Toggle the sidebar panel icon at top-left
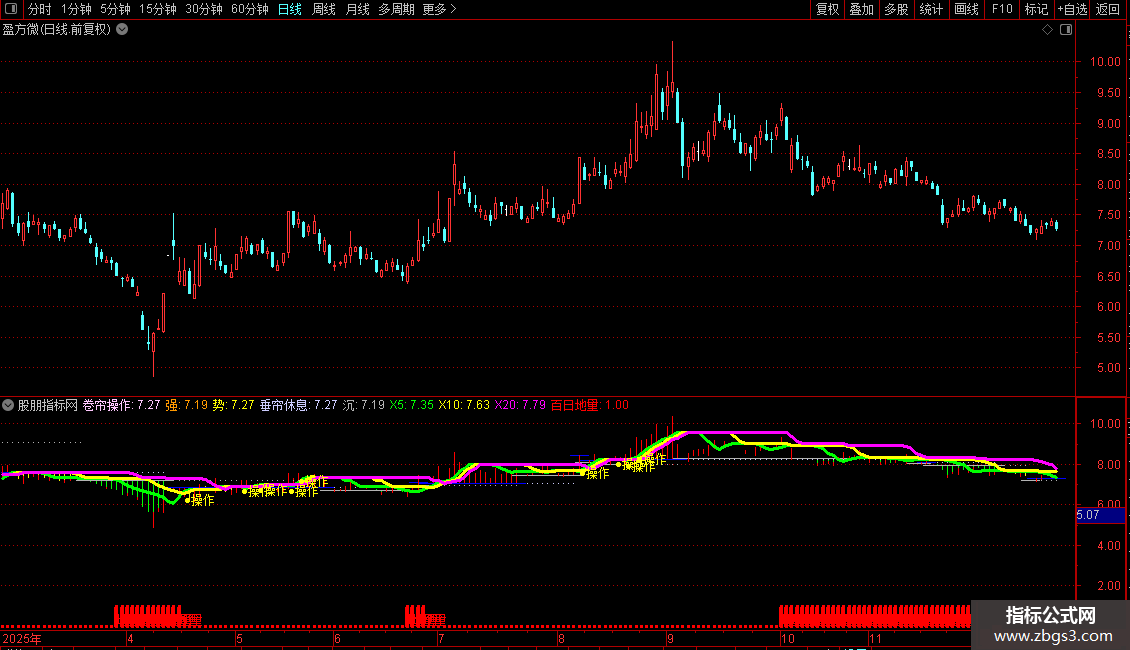This screenshot has width=1130, height=650. coord(11,9)
